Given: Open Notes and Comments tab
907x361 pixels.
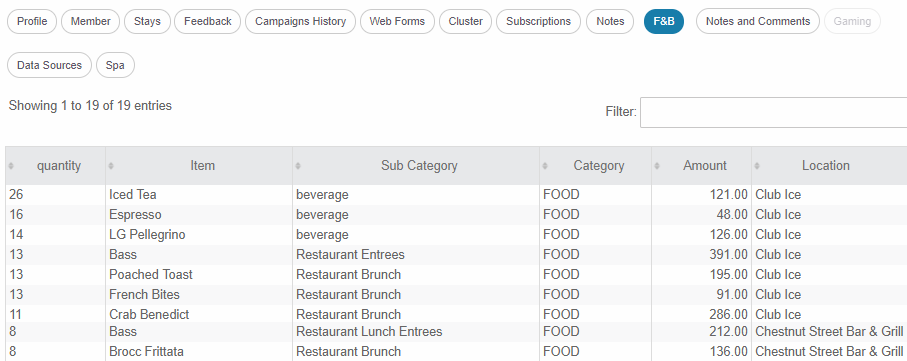Looking at the screenshot, I should coord(758,21).
